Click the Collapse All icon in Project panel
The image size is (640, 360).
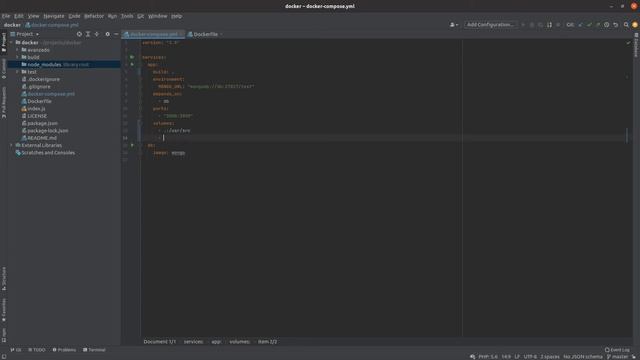coord(97,34)
